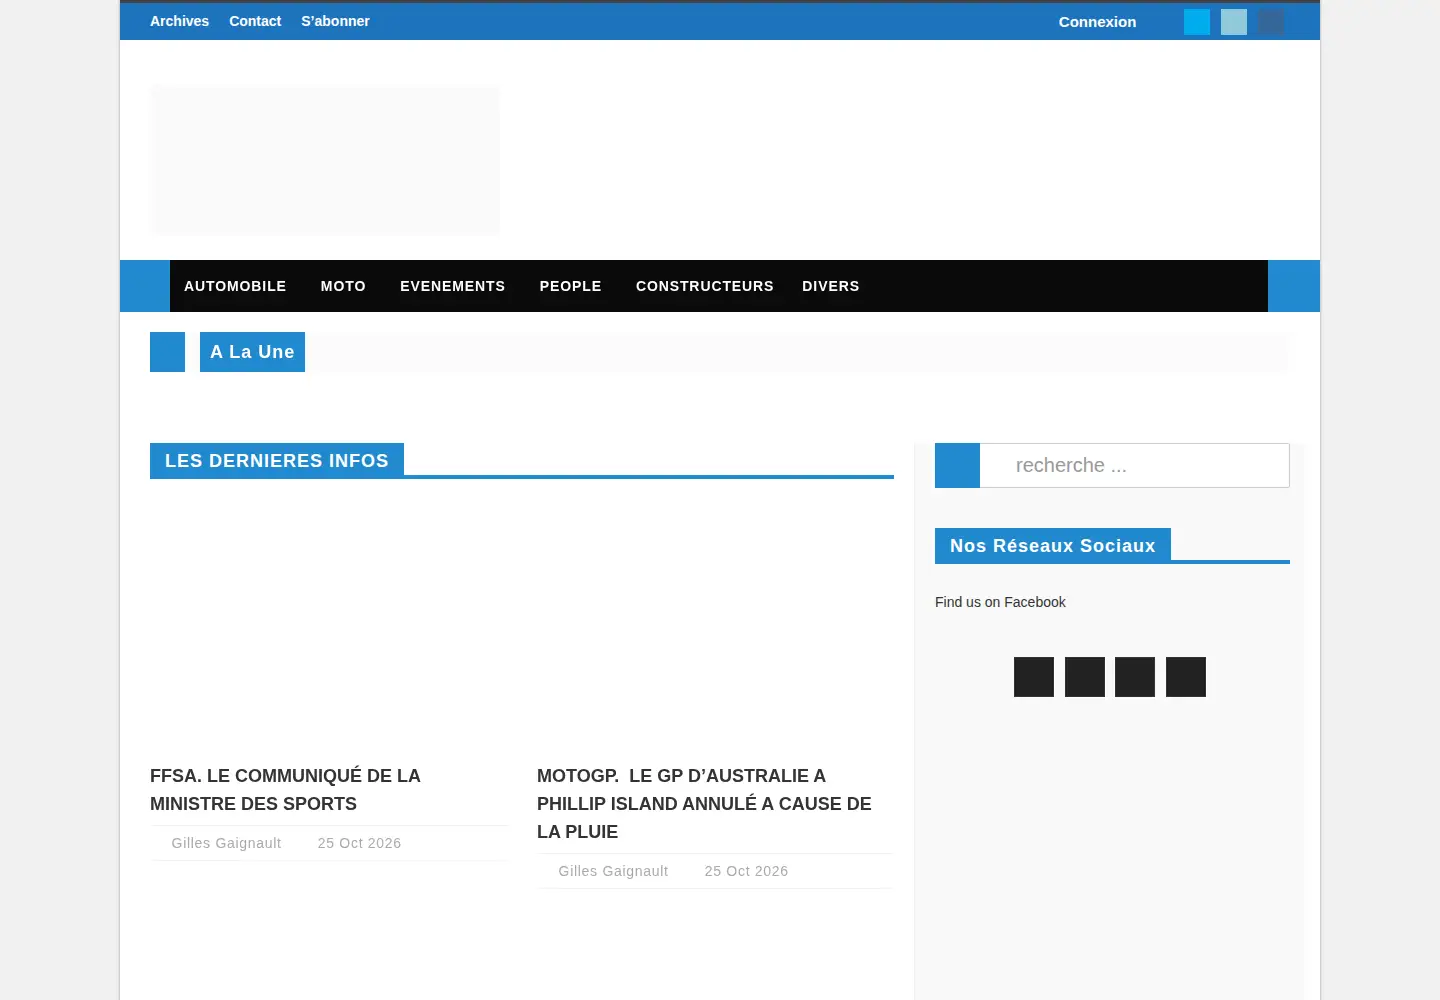Click the blue home square left of AUTOMOBILE
Screen dimensions: 1440x1000
coord(145,286)
